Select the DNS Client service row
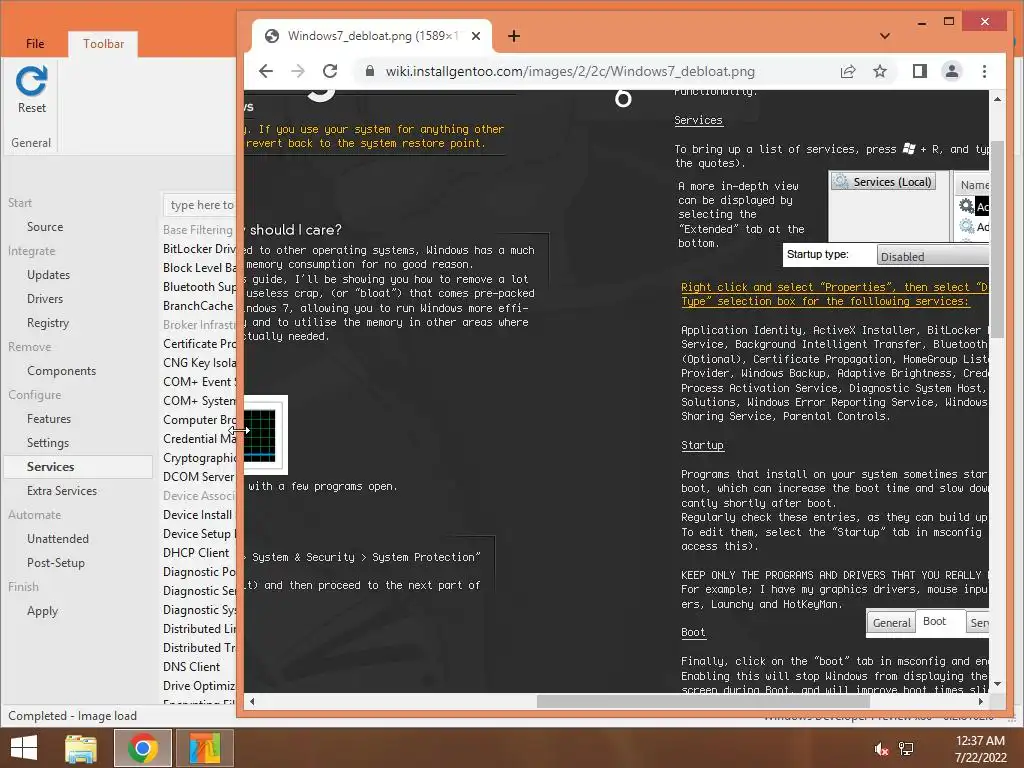The height and width of the screenshot is (768, 1024). tap(199, 667)
